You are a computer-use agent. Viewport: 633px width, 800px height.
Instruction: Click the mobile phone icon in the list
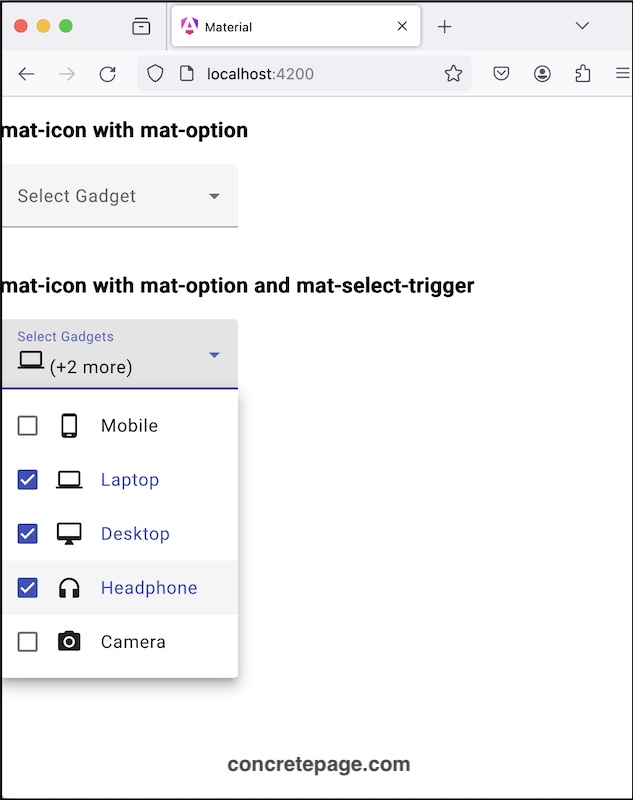[69, 426]
